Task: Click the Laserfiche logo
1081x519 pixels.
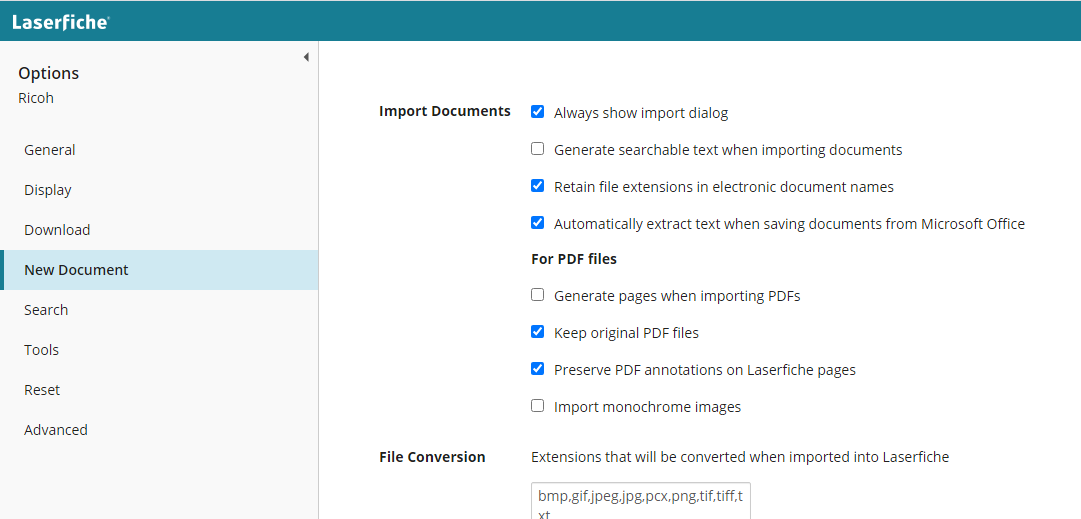Action: coord(61,21)
